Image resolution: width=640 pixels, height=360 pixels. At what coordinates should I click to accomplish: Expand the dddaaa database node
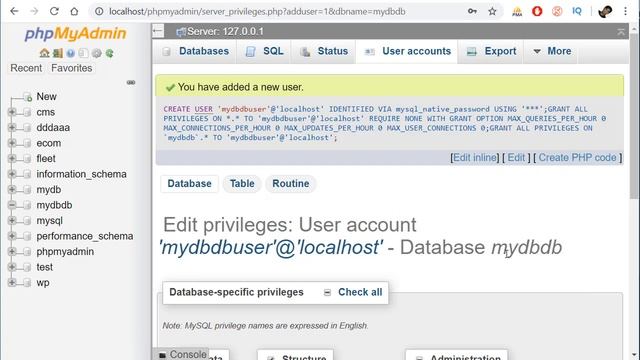click(x=12, y=127)
